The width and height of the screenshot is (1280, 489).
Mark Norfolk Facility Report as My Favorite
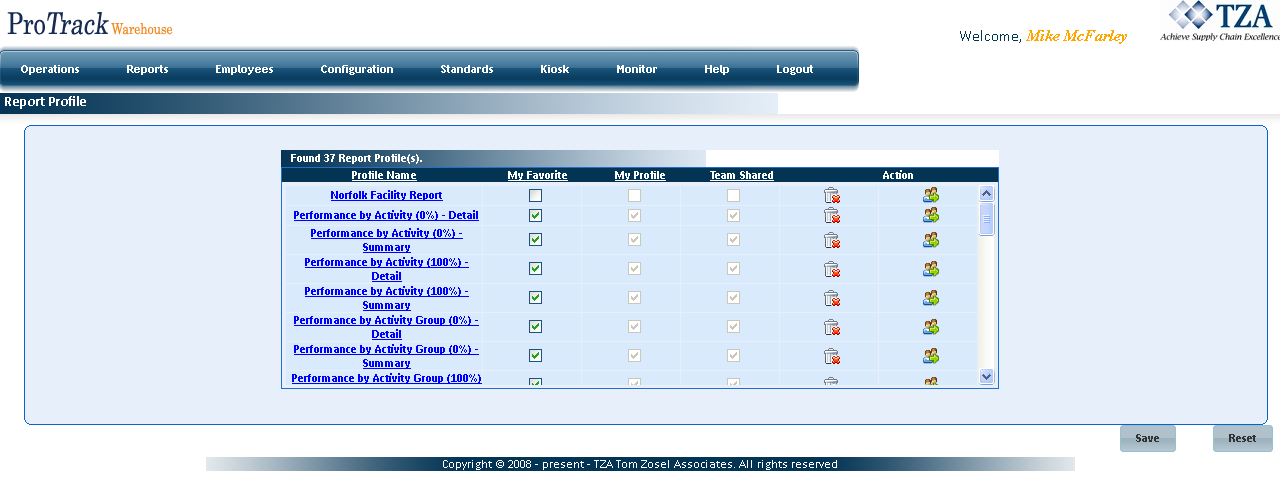(x=536, y=196)
